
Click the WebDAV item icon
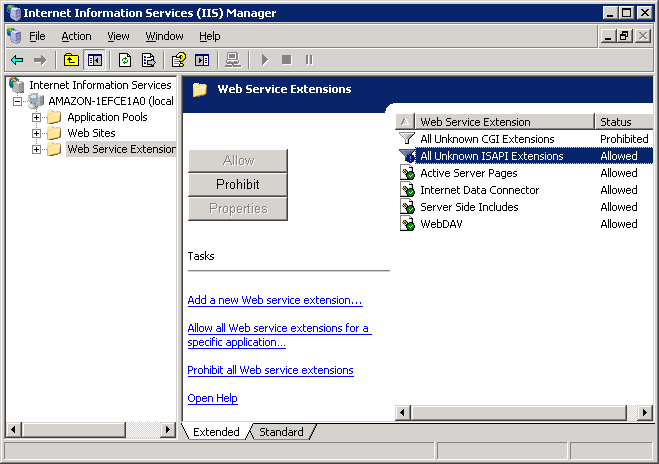407,224
